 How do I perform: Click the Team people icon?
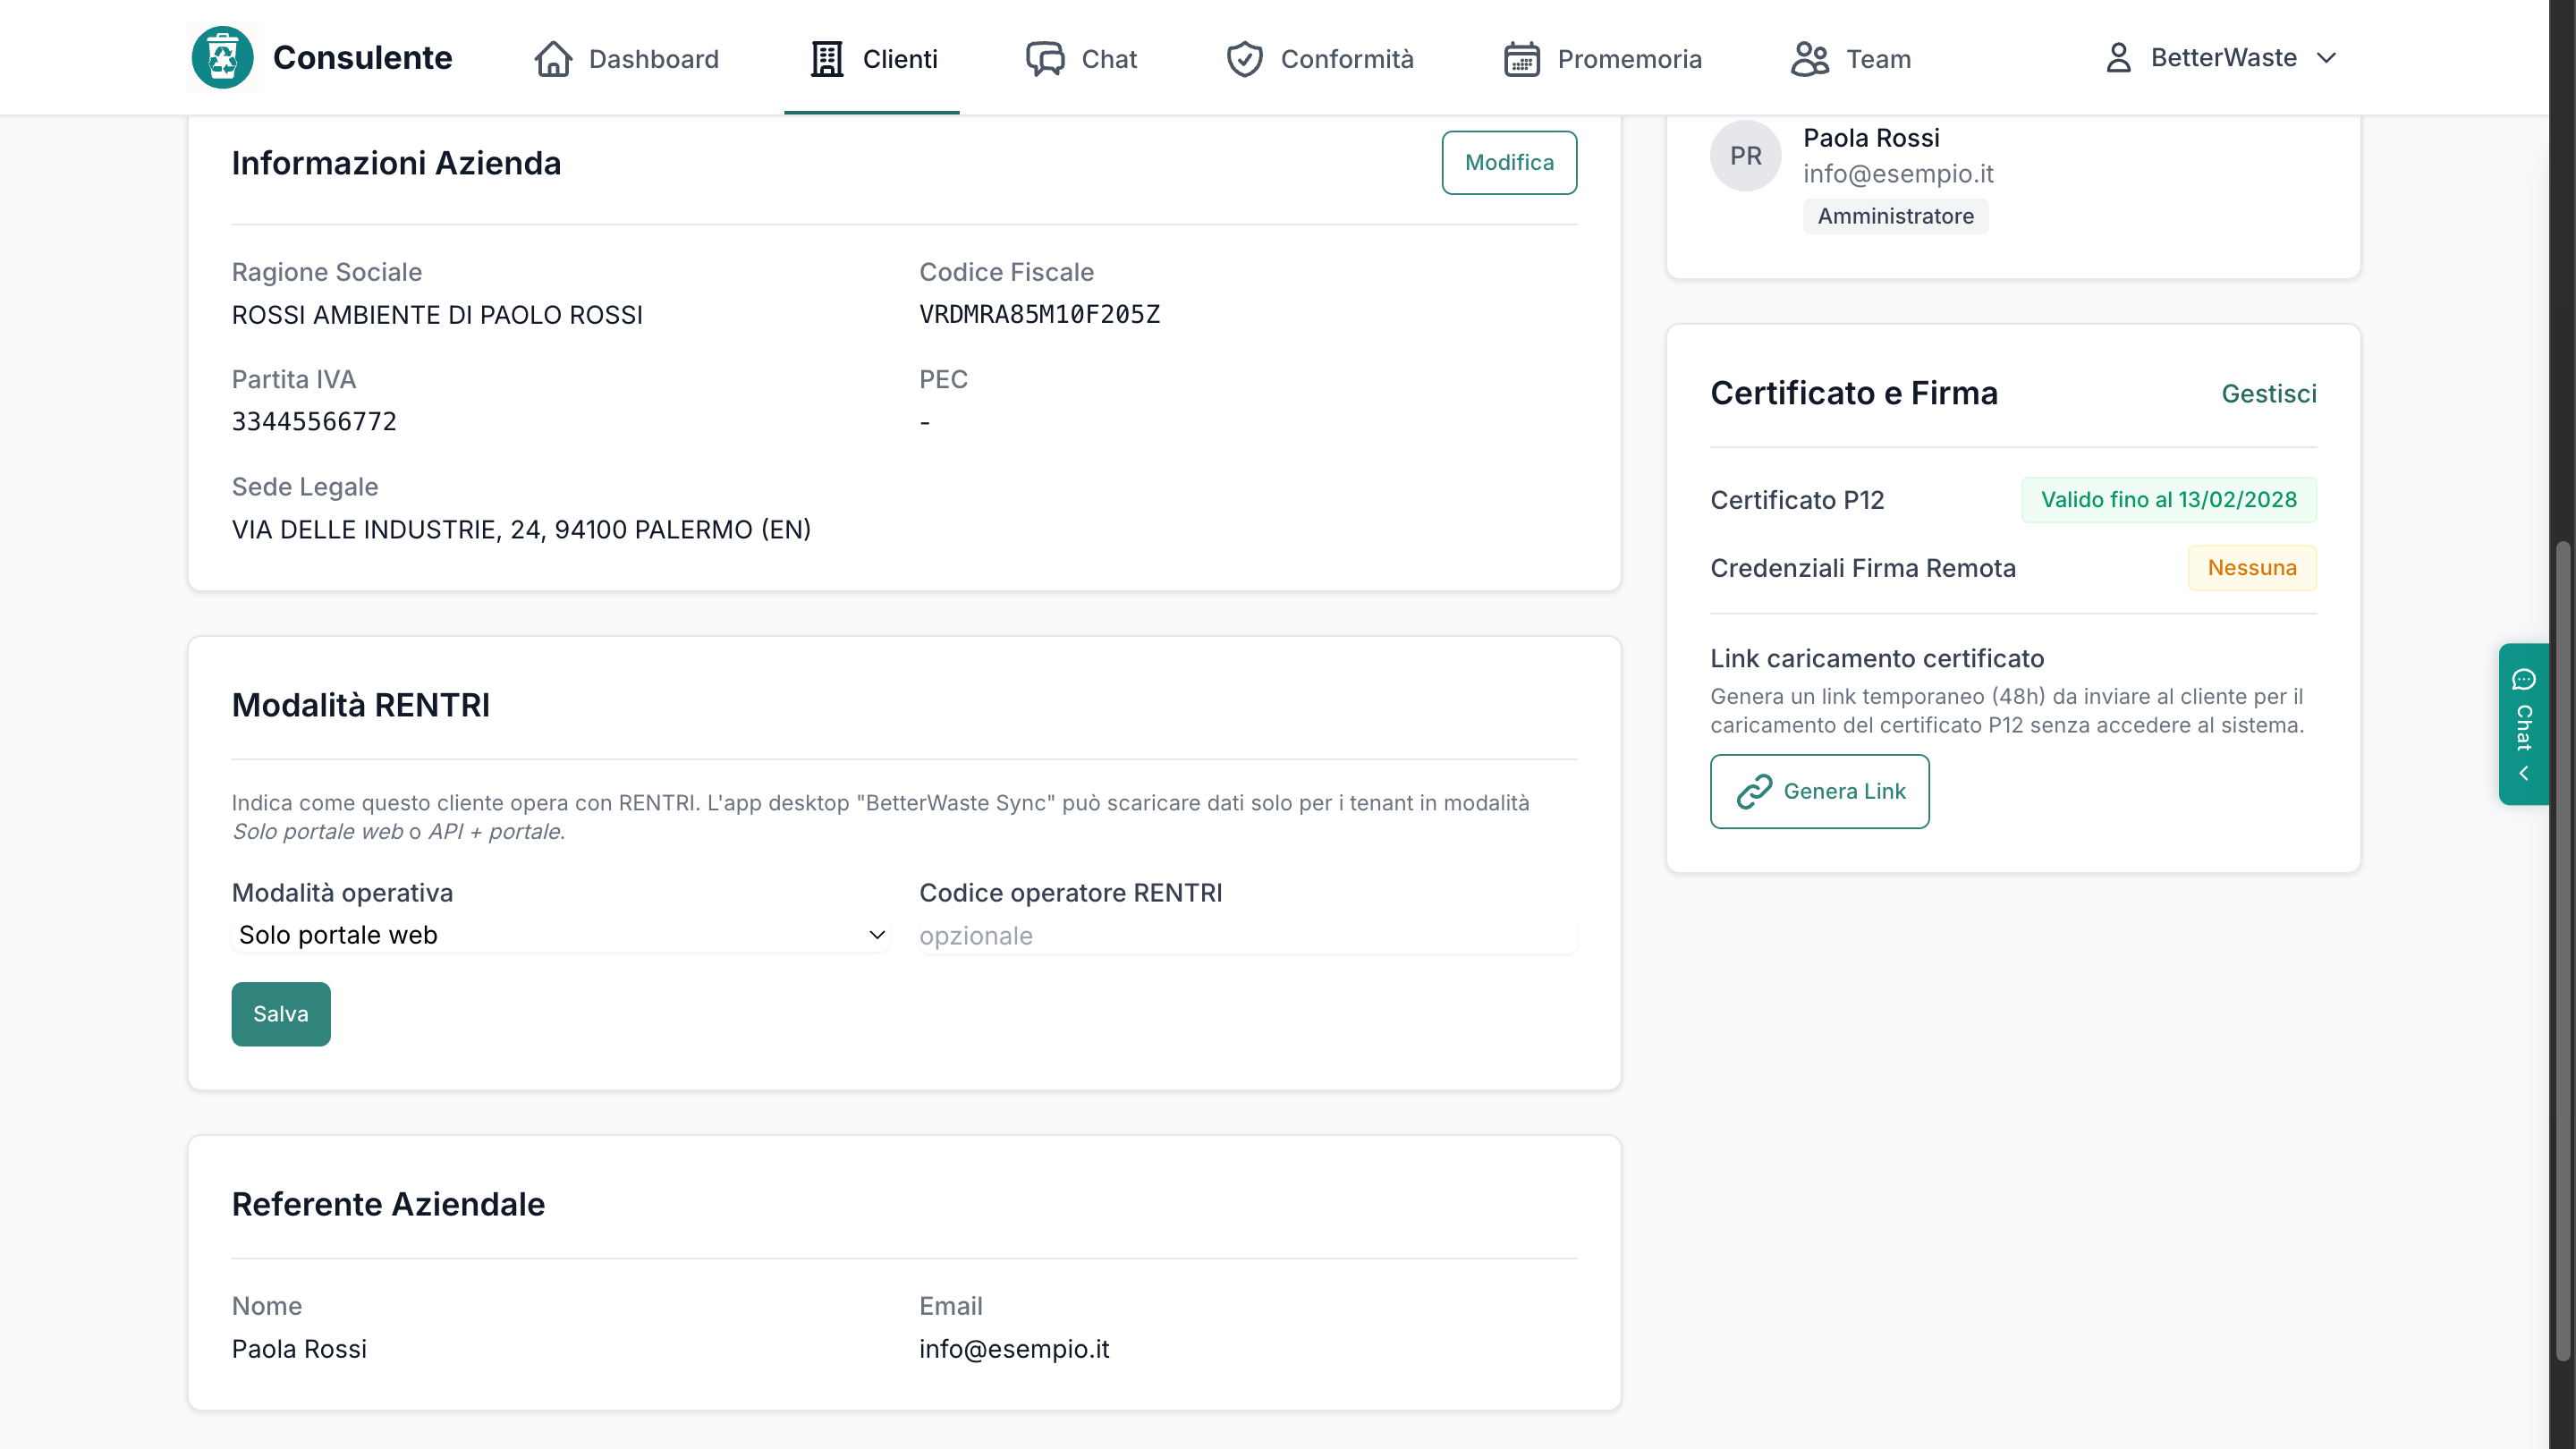1810,59
